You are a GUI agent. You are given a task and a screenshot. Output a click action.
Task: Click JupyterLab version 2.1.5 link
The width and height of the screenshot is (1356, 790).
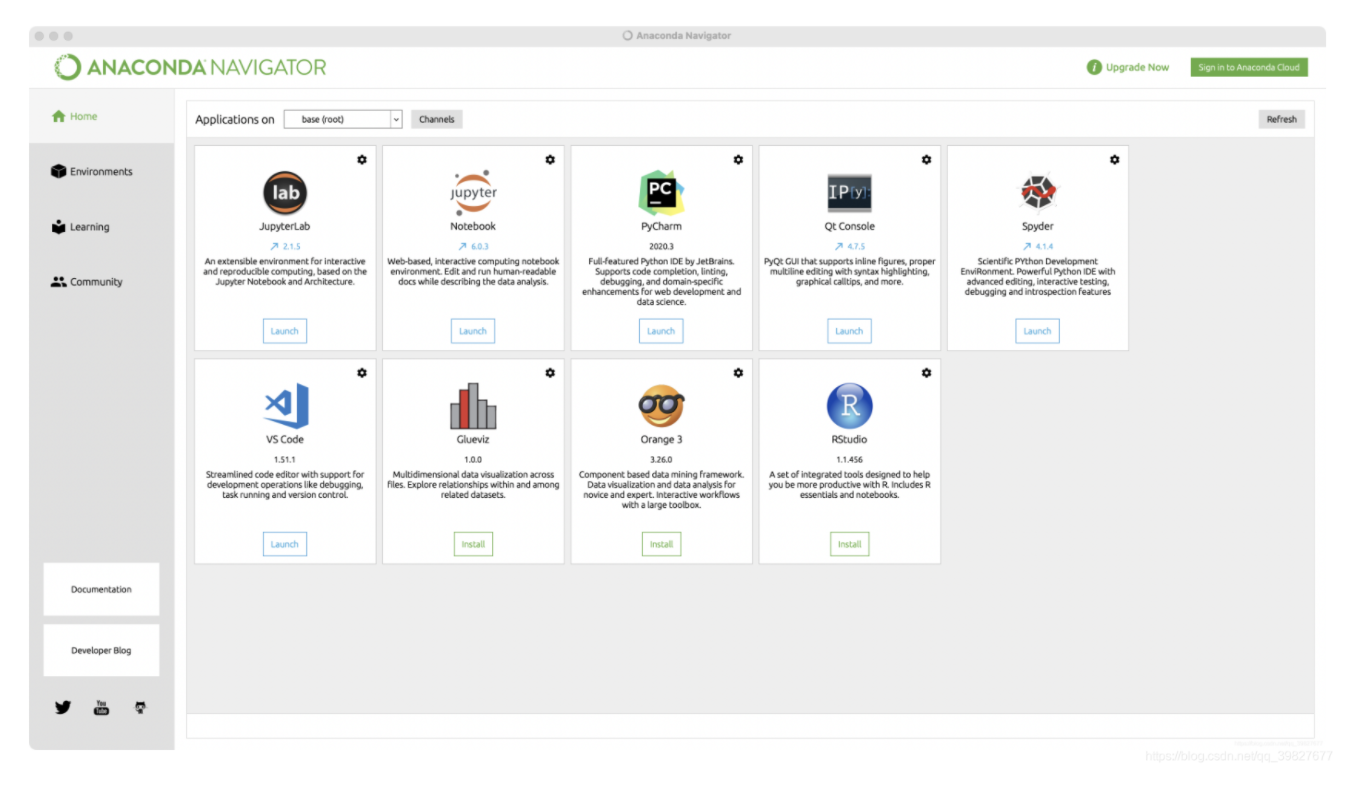coord(285,246)
